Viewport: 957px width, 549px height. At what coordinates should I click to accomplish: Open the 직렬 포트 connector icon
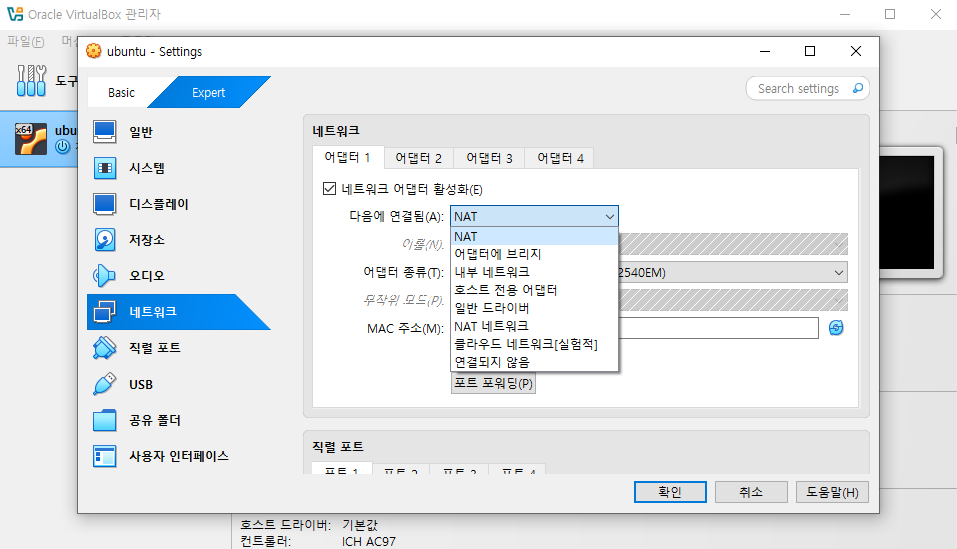coord(104,348)
